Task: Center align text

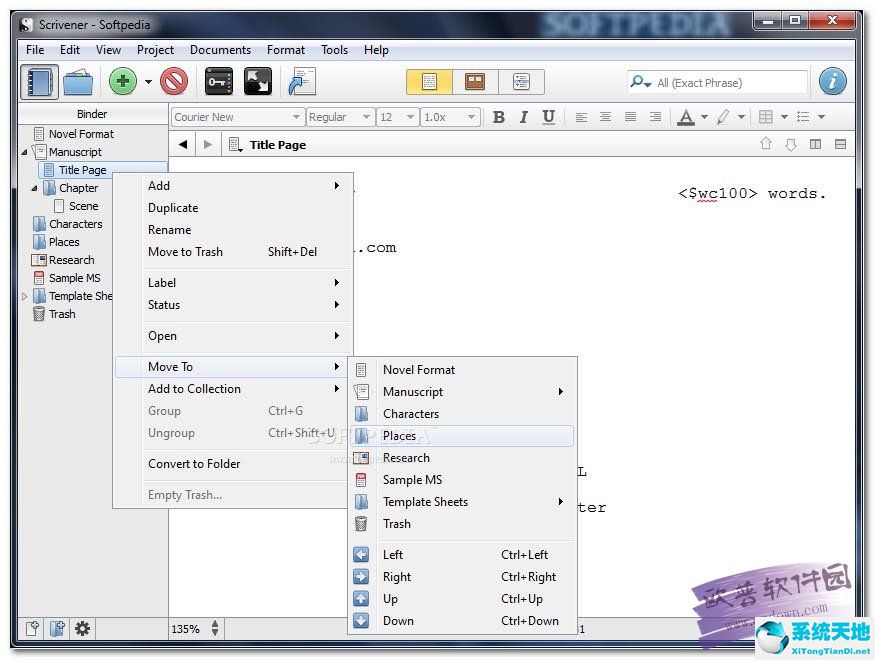Action: (605, 117)
